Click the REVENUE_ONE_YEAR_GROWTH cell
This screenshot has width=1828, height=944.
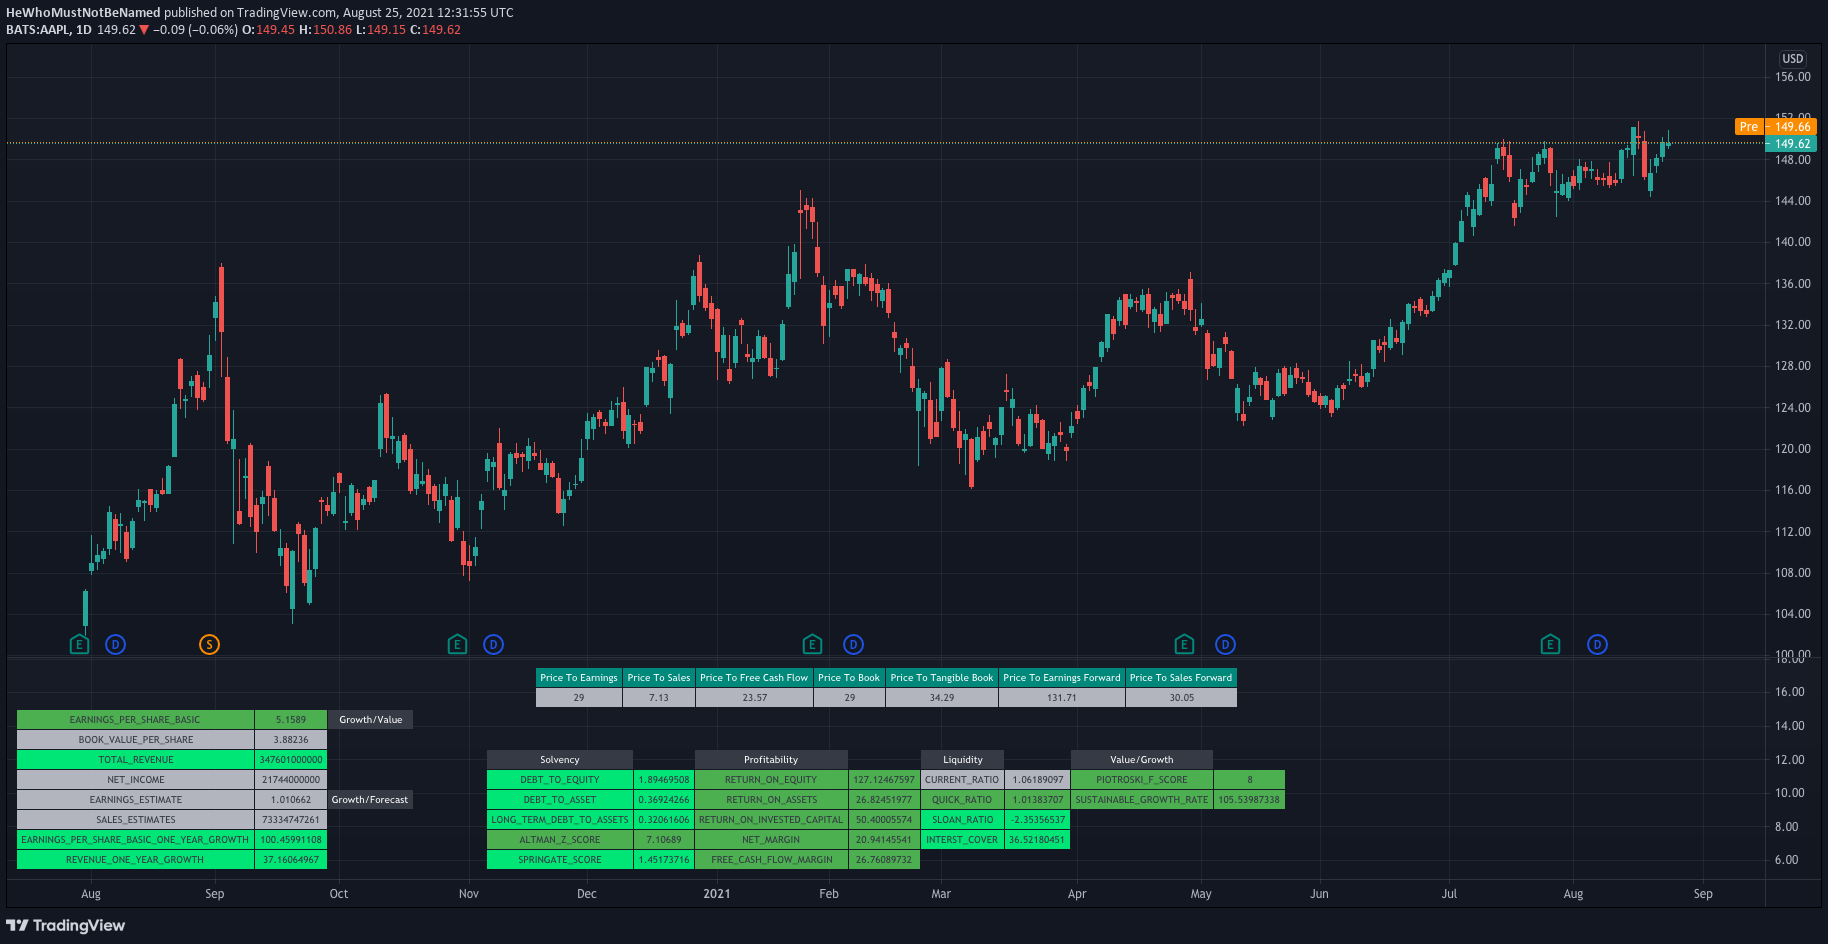pyautogui.click(x=135, y=860)
